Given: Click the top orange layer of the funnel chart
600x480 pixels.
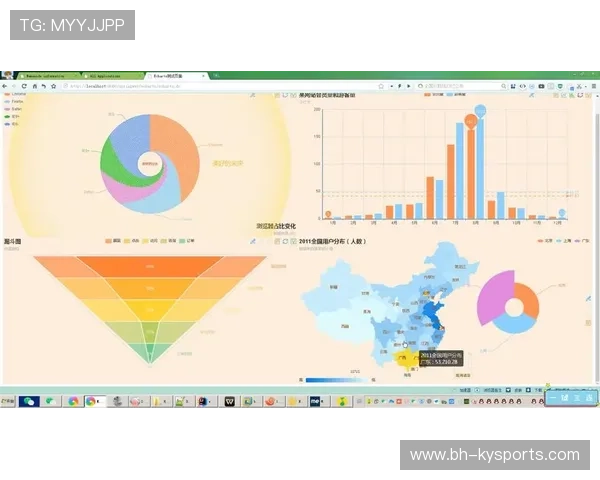Looking at the screenshot, I should [x=150, y=265].
